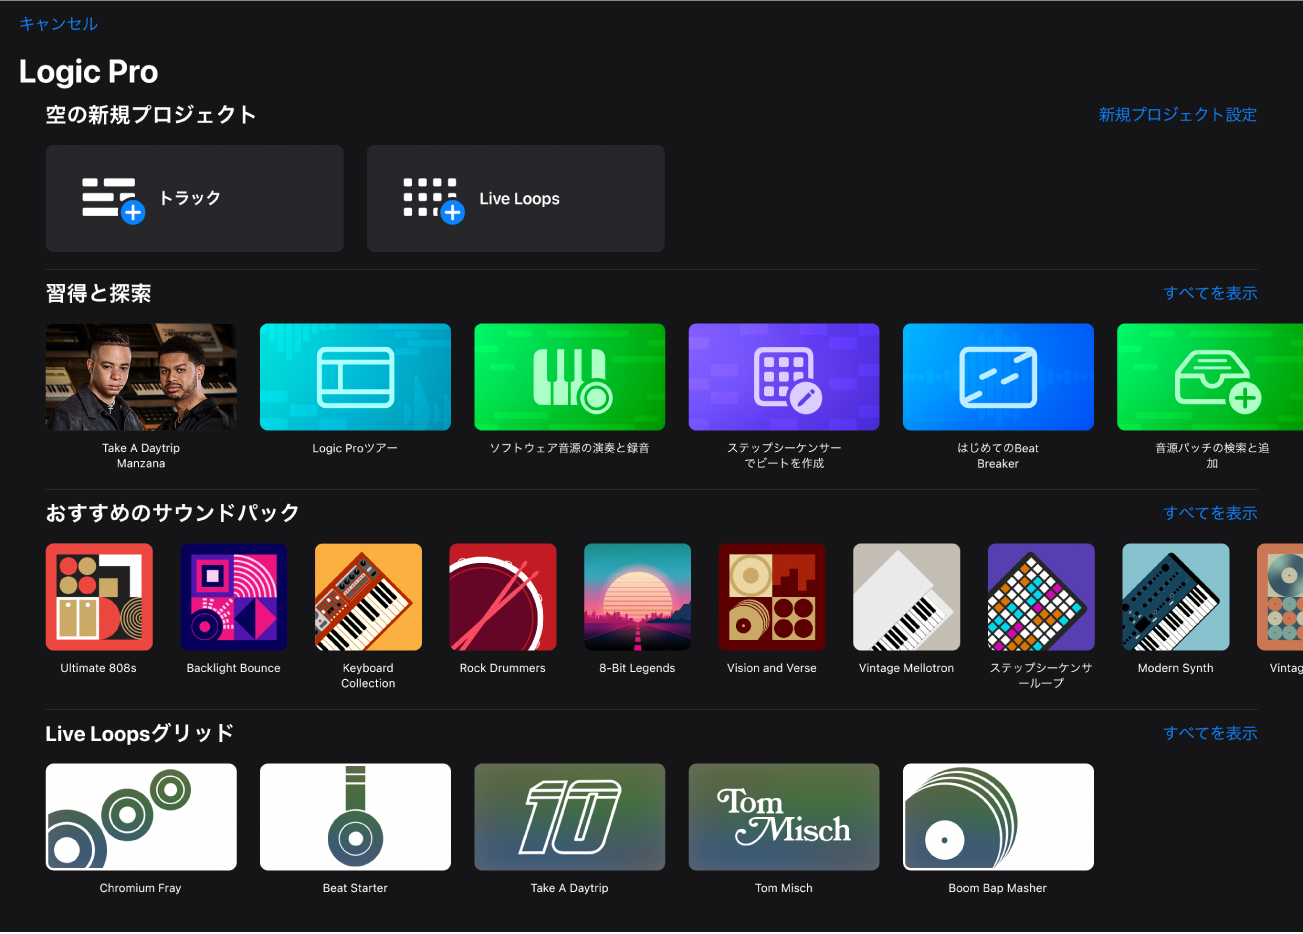The height and width of the screenshot is (934, 1303).
Task: Show all Live Loopsグリッド entries
Action: click(1211, 733)
